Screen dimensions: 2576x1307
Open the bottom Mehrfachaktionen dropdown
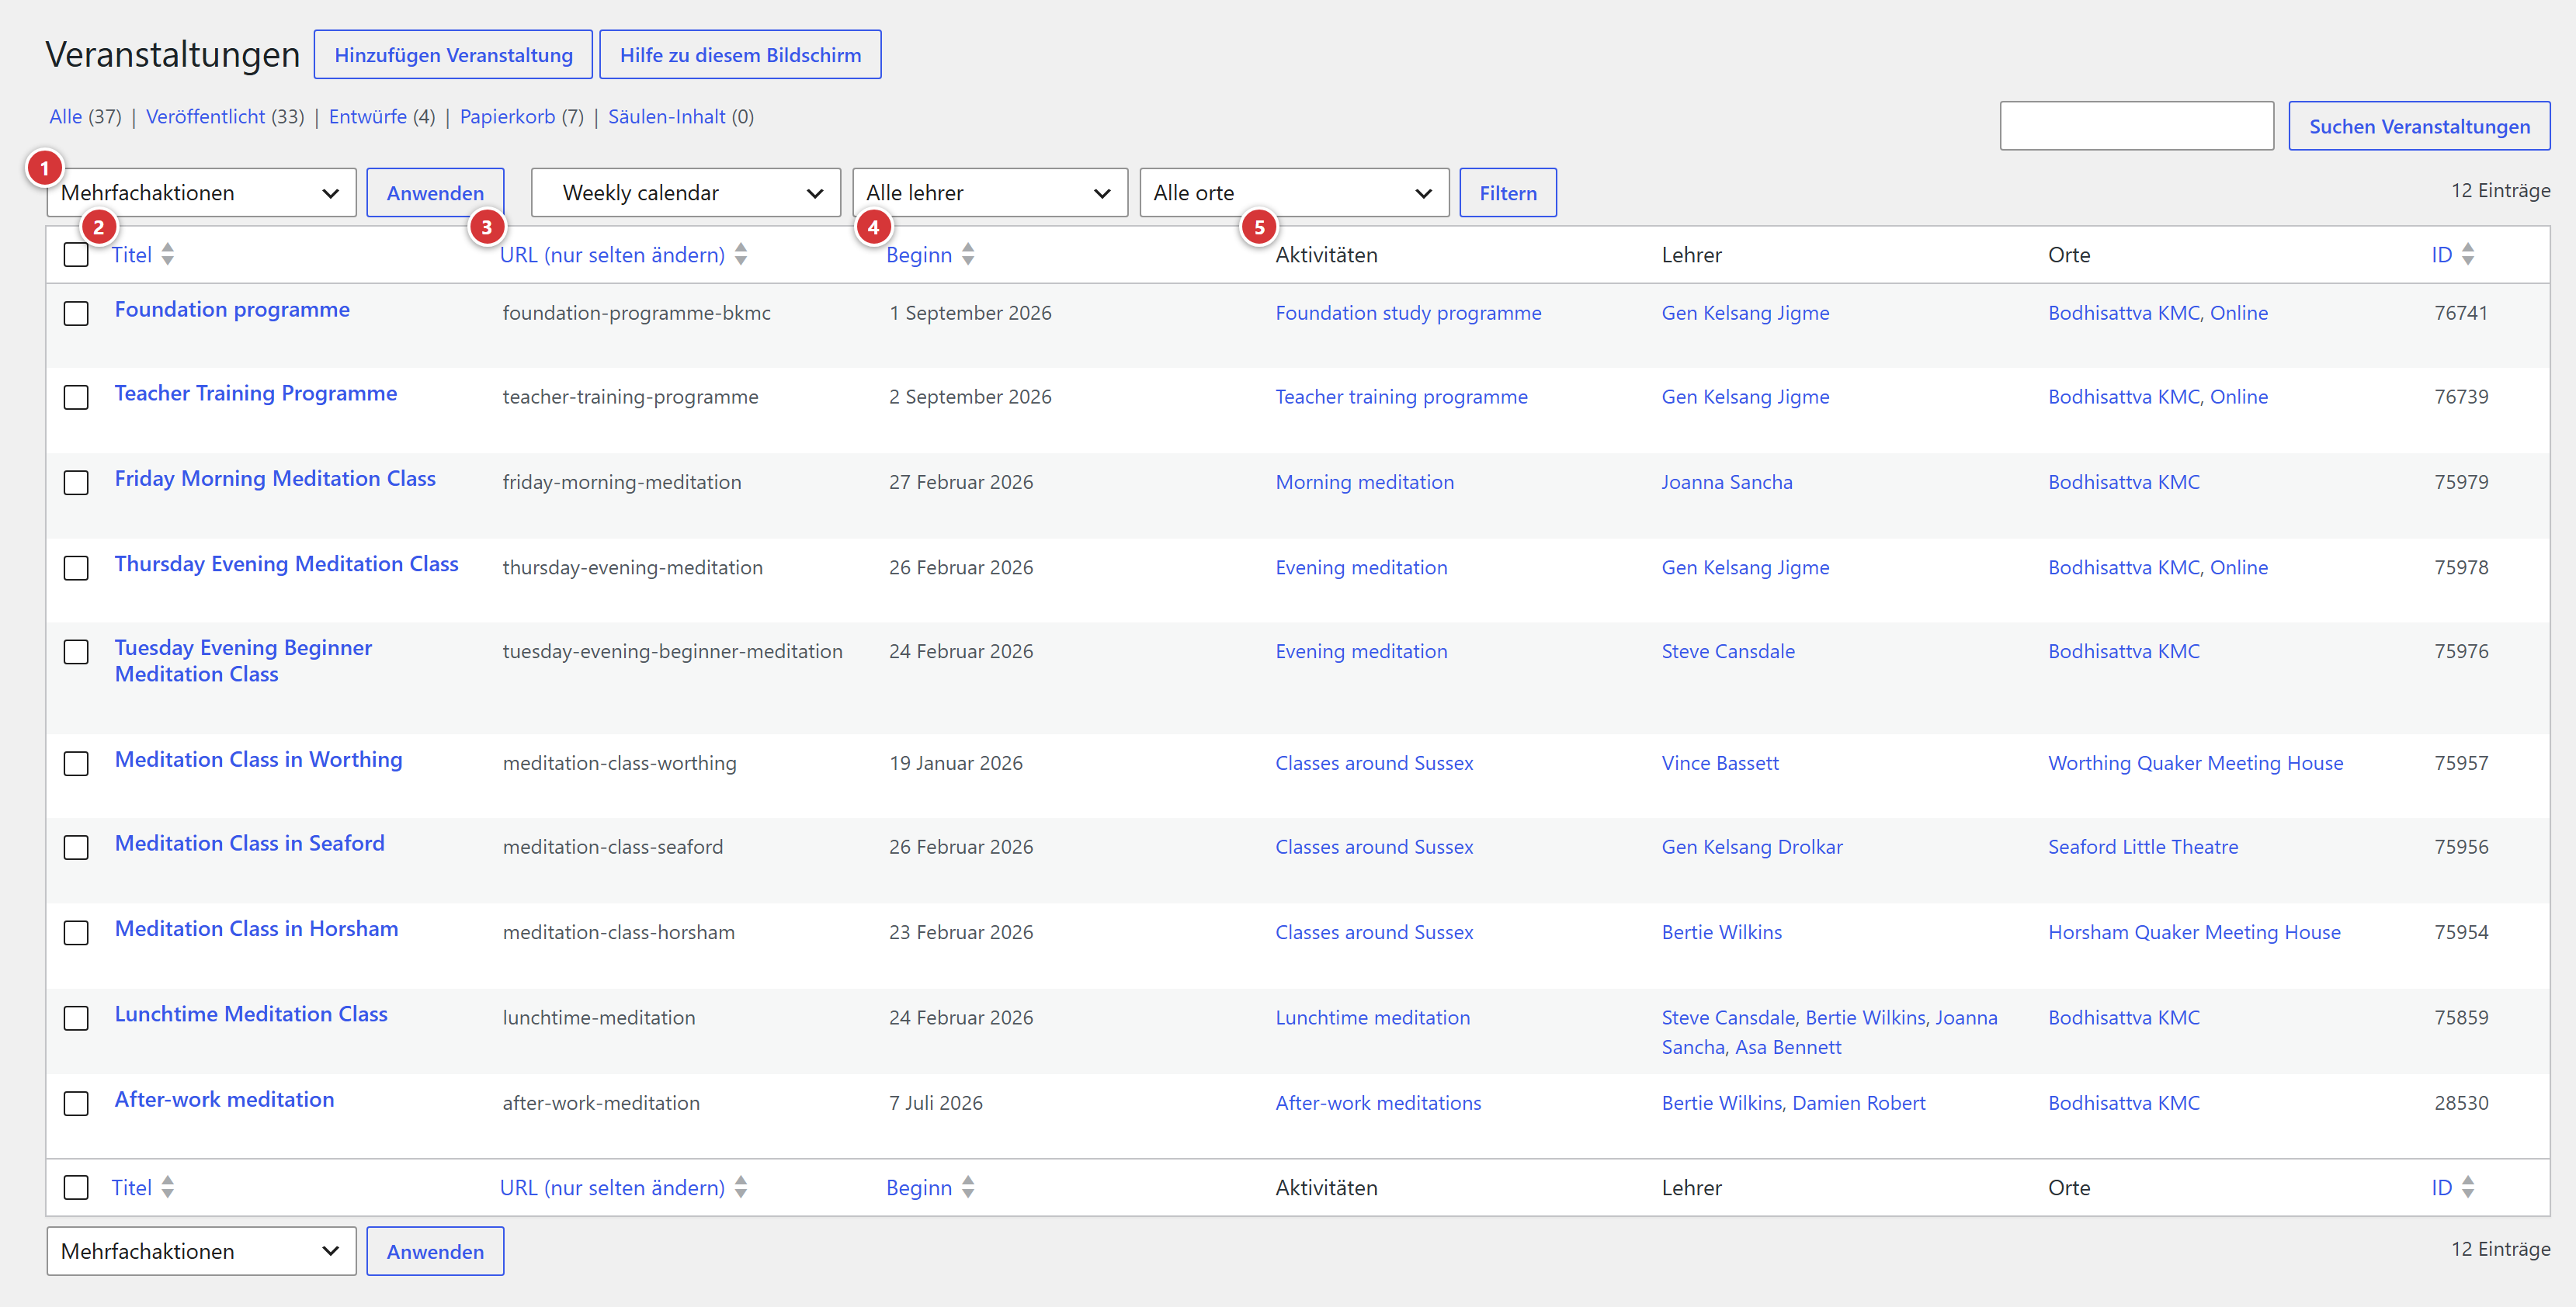(201, 1251)
